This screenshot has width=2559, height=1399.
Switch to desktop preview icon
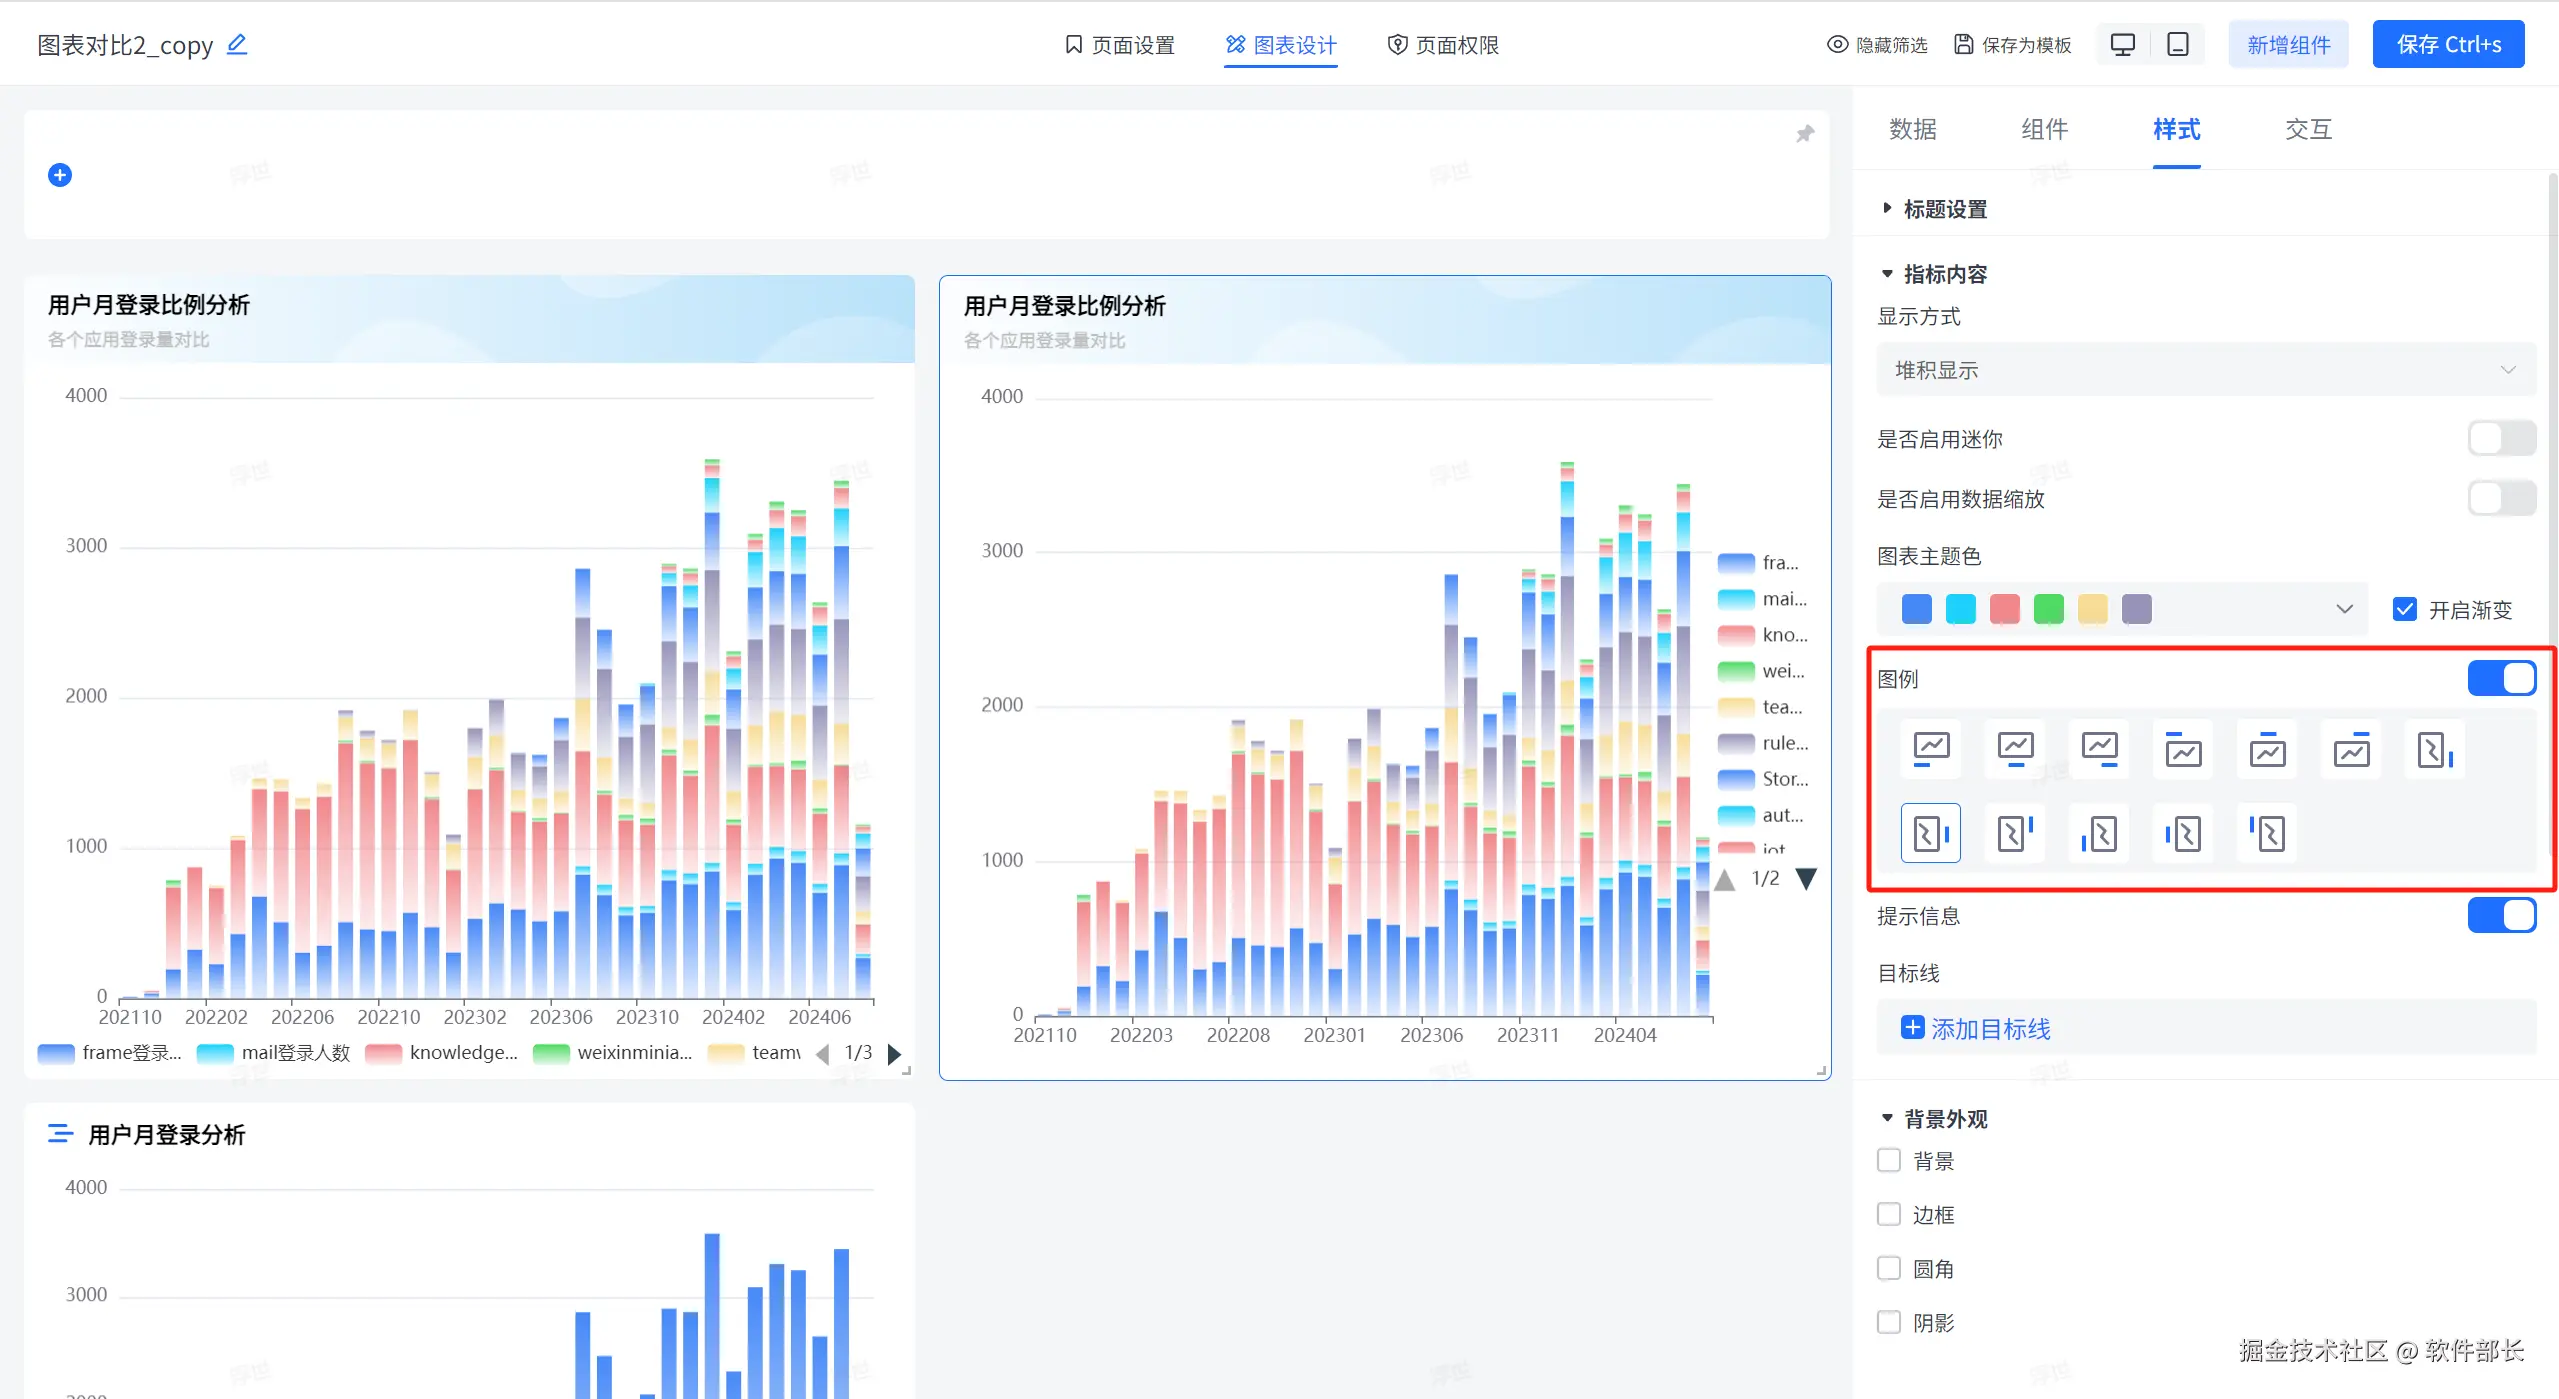(2122, 45)
